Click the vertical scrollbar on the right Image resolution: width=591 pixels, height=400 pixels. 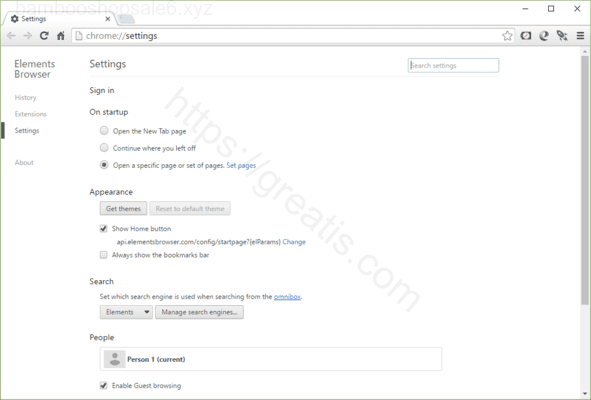tap(585, 180)
